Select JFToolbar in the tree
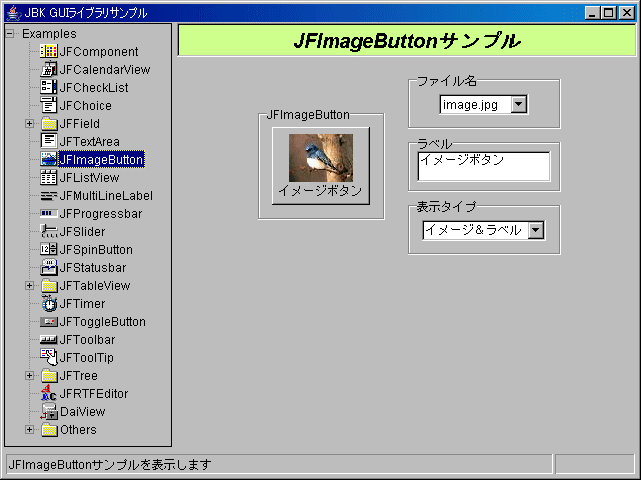This screenshot has height=480, width=641. [87, 339]
